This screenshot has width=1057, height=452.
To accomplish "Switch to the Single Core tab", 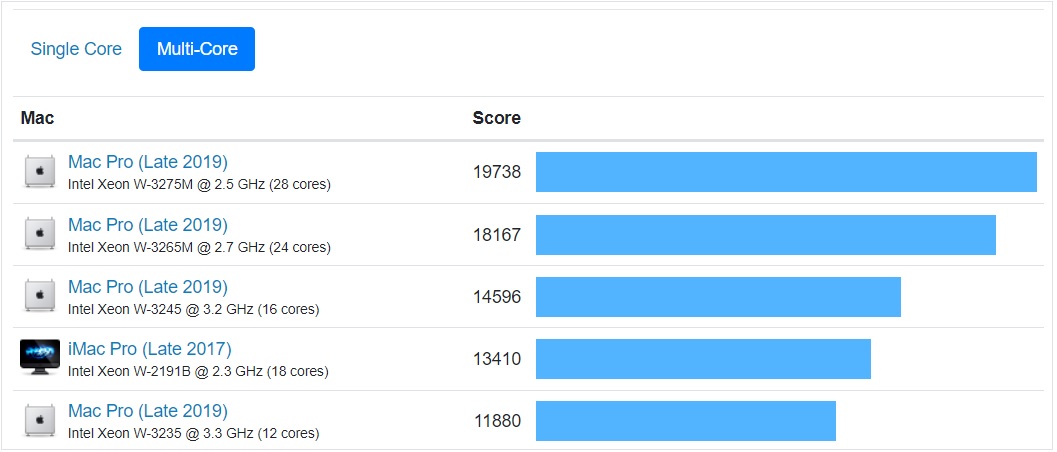I will point(76,49).
